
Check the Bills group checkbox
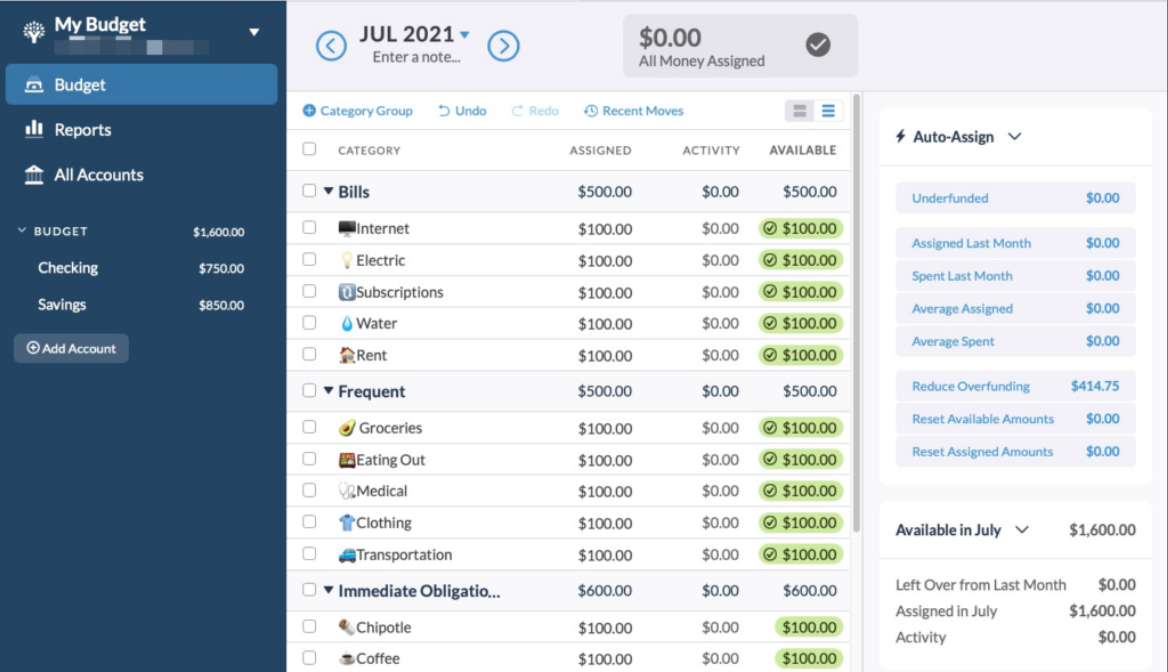[x=309, y=191]
